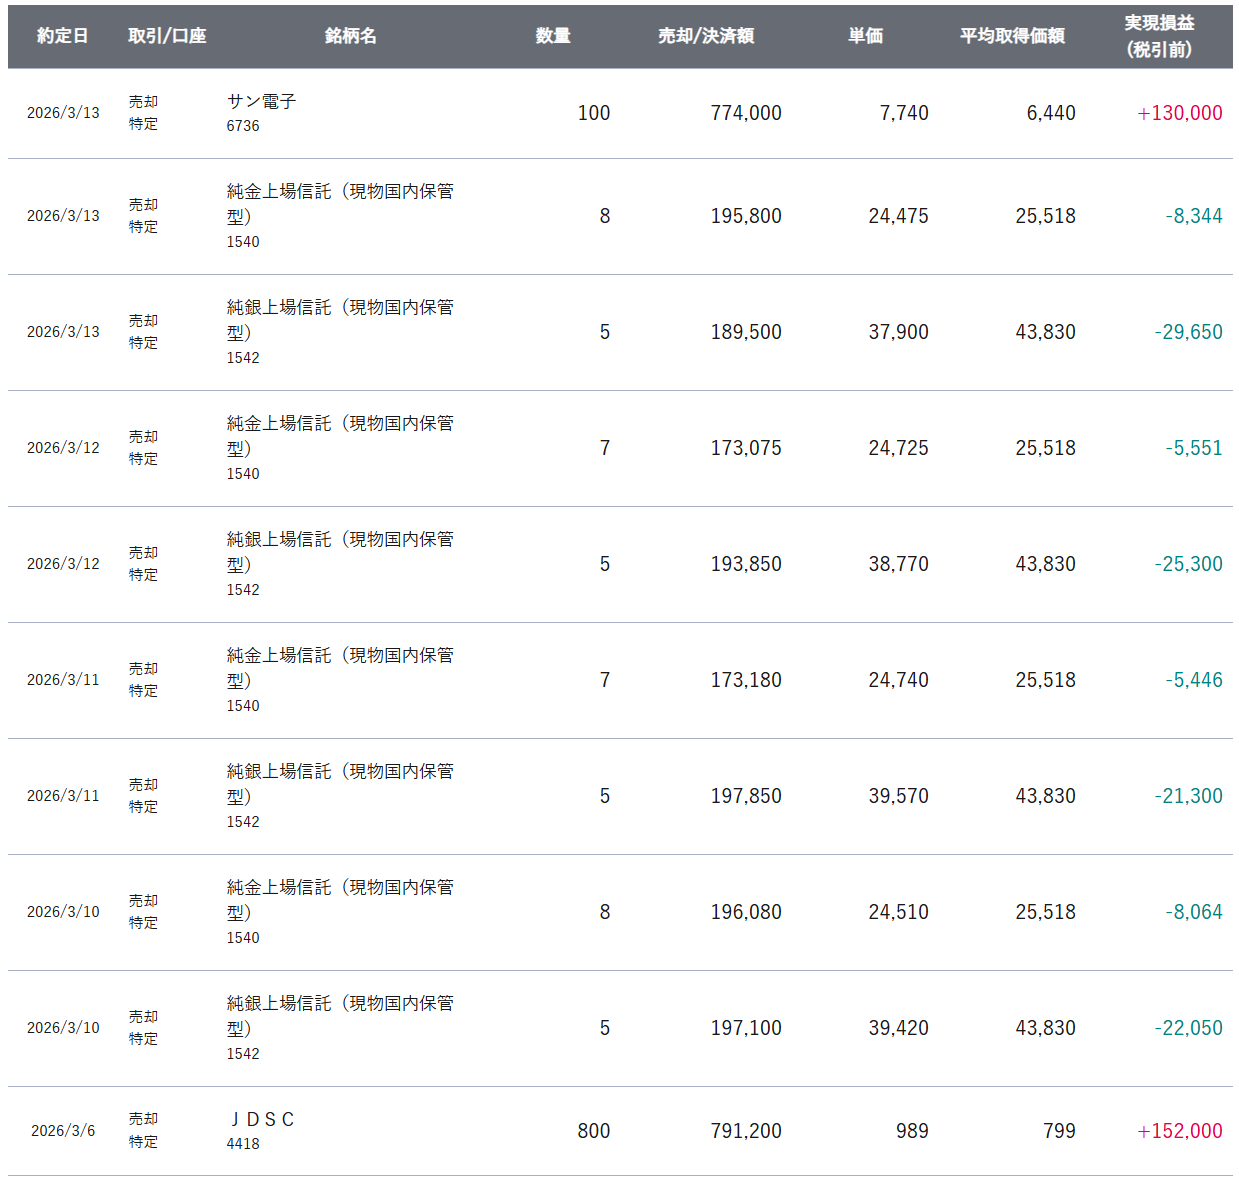Click the 数量 column header
Viewport: 1239px width, 1185px height.
pyautogui.click(x=553, y=36)
